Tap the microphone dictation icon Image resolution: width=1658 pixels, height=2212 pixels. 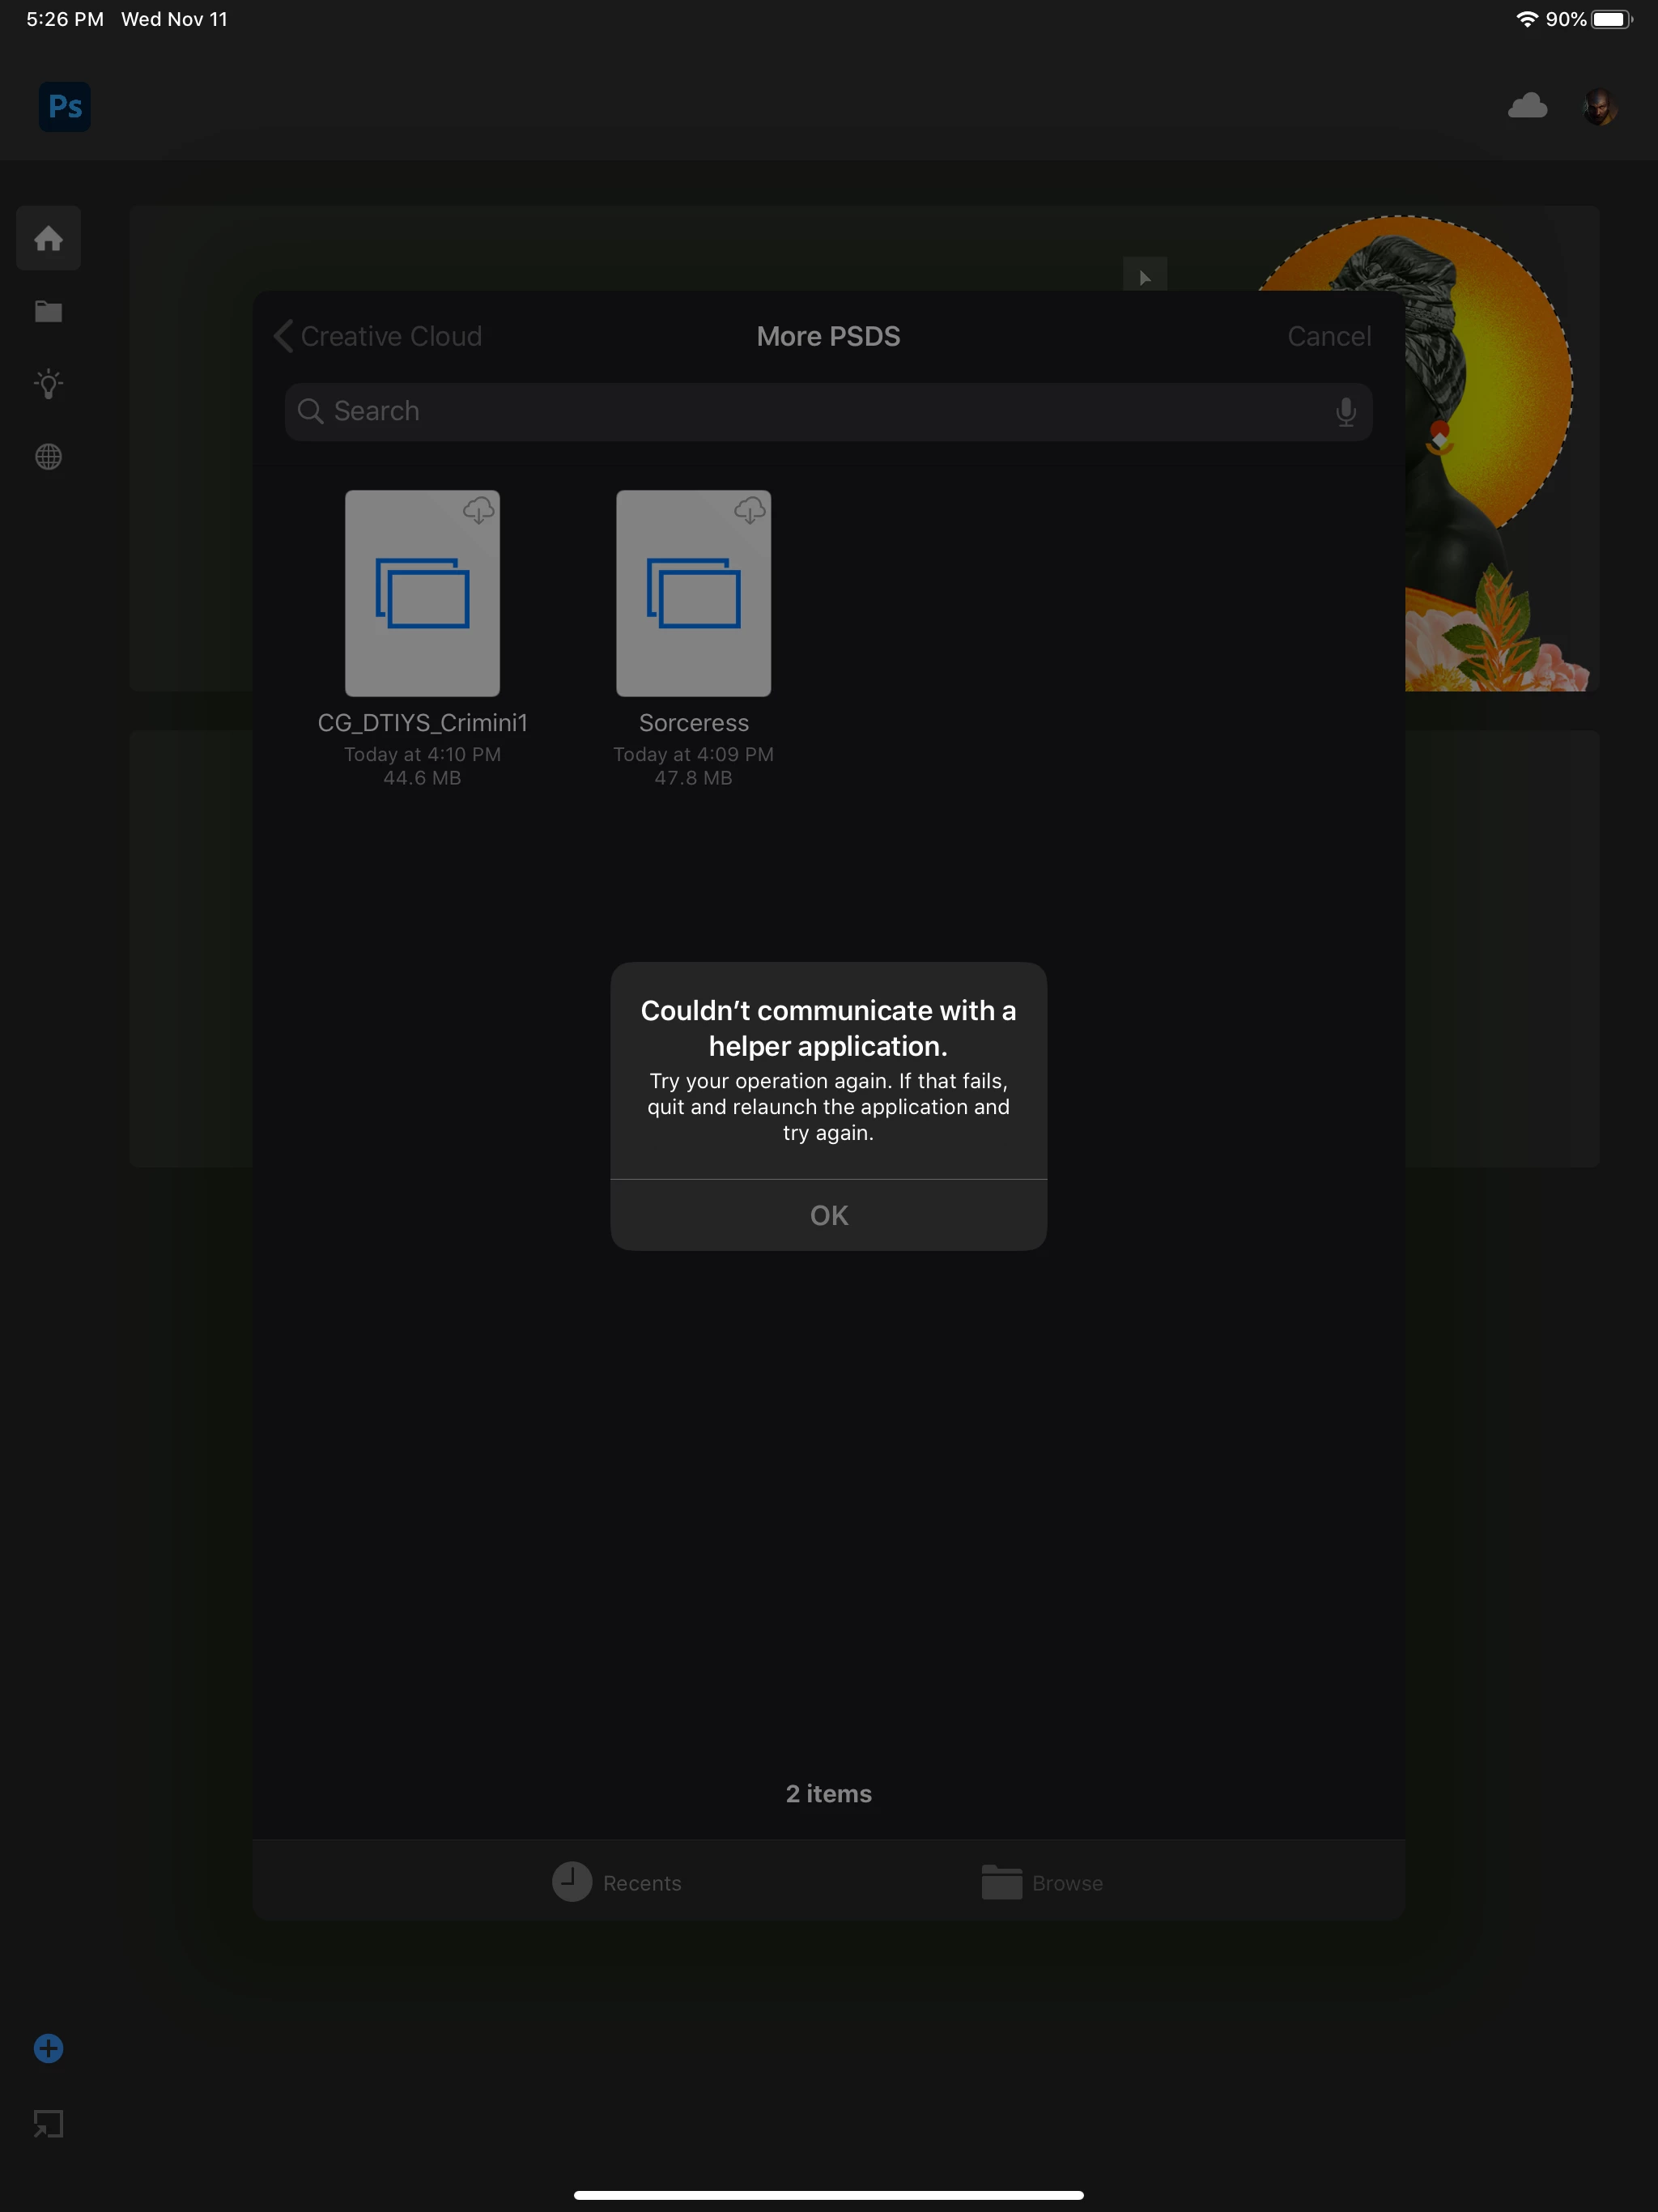1346,412
